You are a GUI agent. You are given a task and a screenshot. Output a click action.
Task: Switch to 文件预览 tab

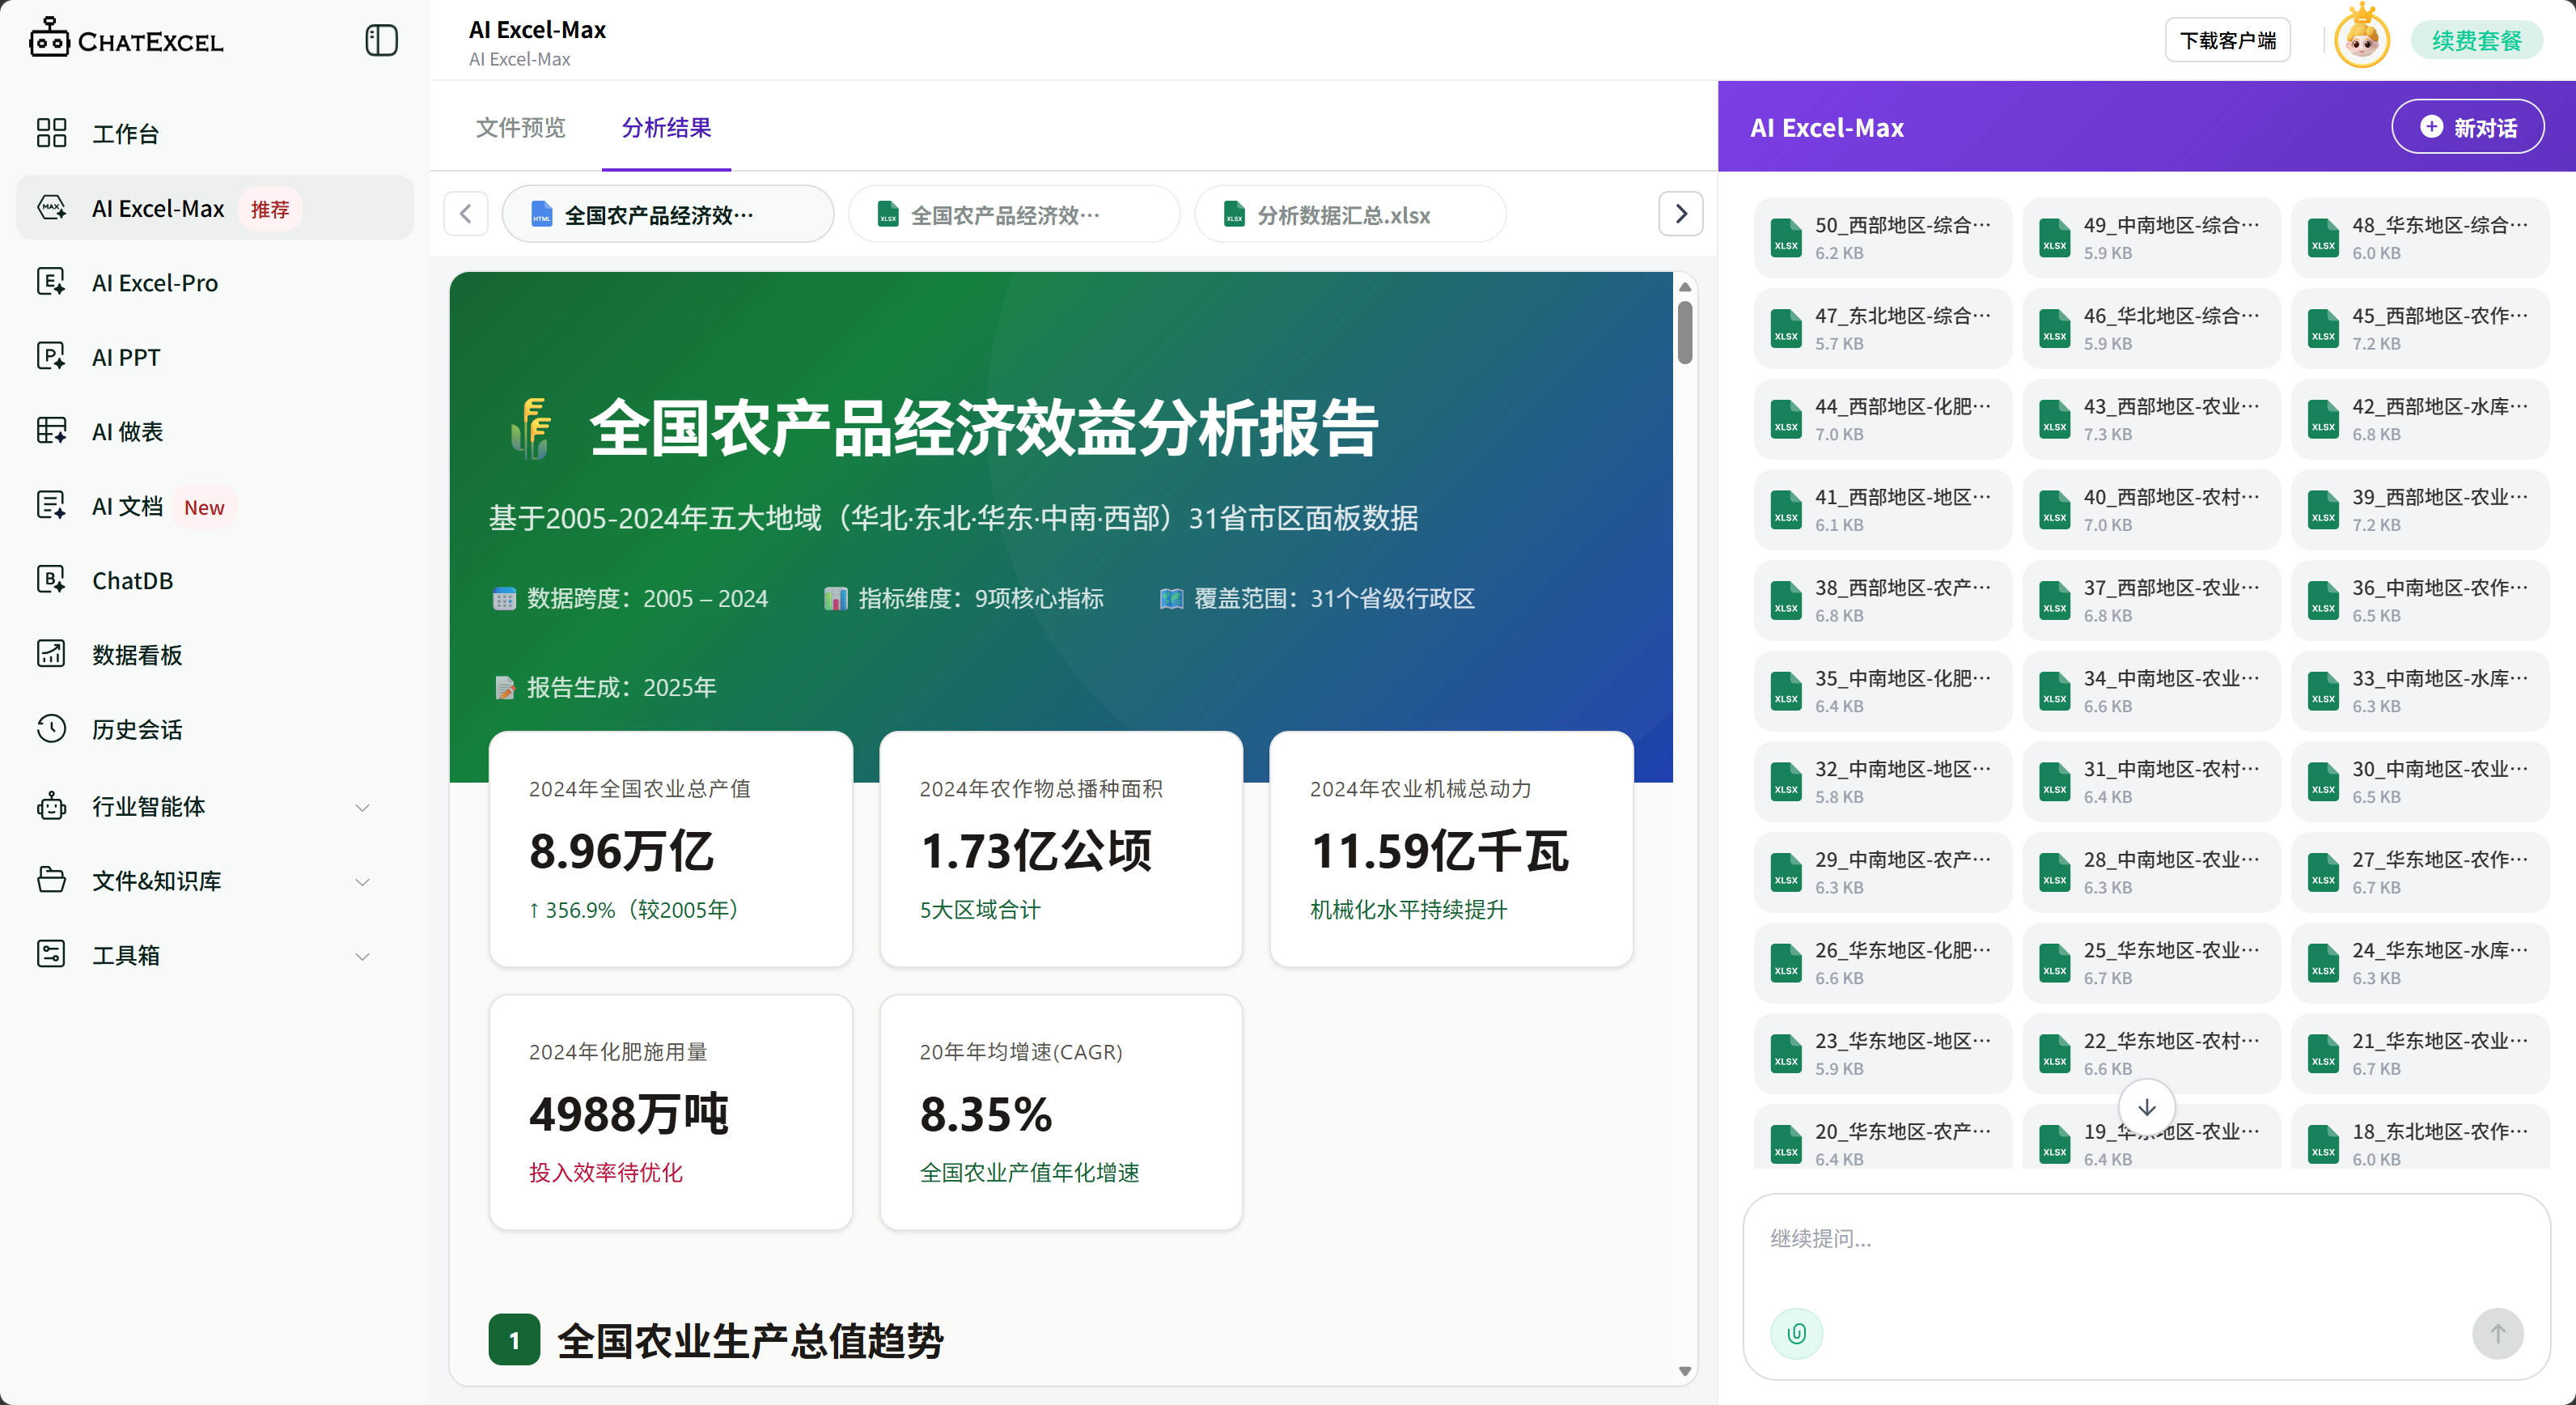click(520, 128)
